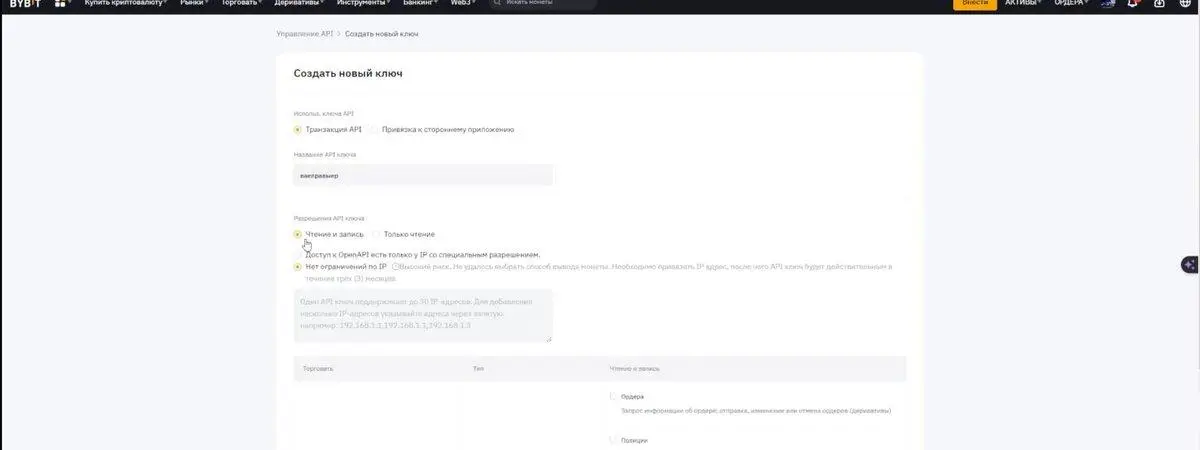
Task: Open the floating support widget icon
Action: pyautogui.click(x=1188, y=265)
